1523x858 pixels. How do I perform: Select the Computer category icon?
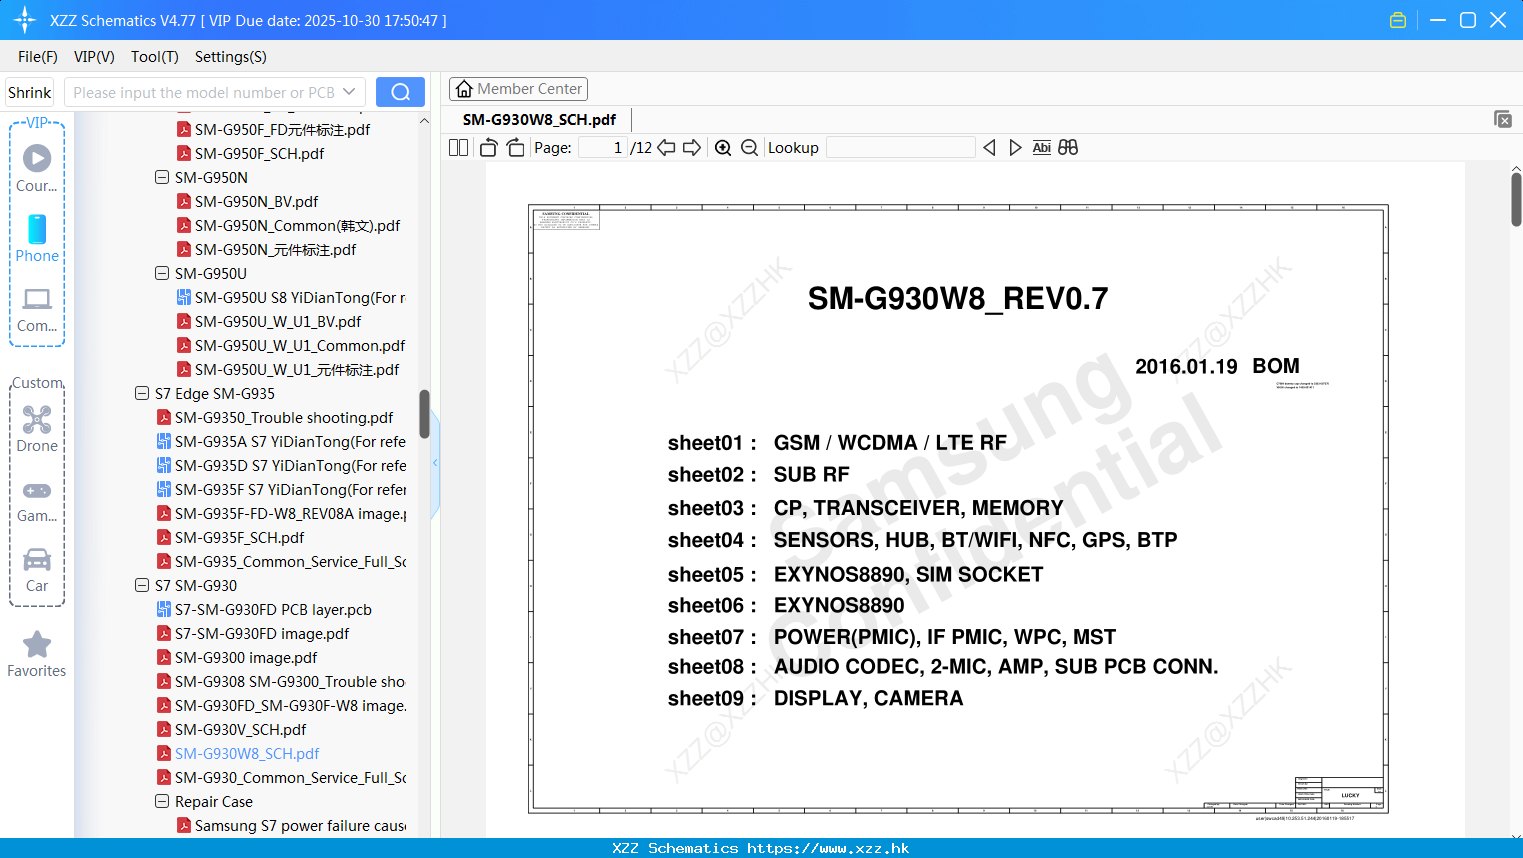pos(37,309)
